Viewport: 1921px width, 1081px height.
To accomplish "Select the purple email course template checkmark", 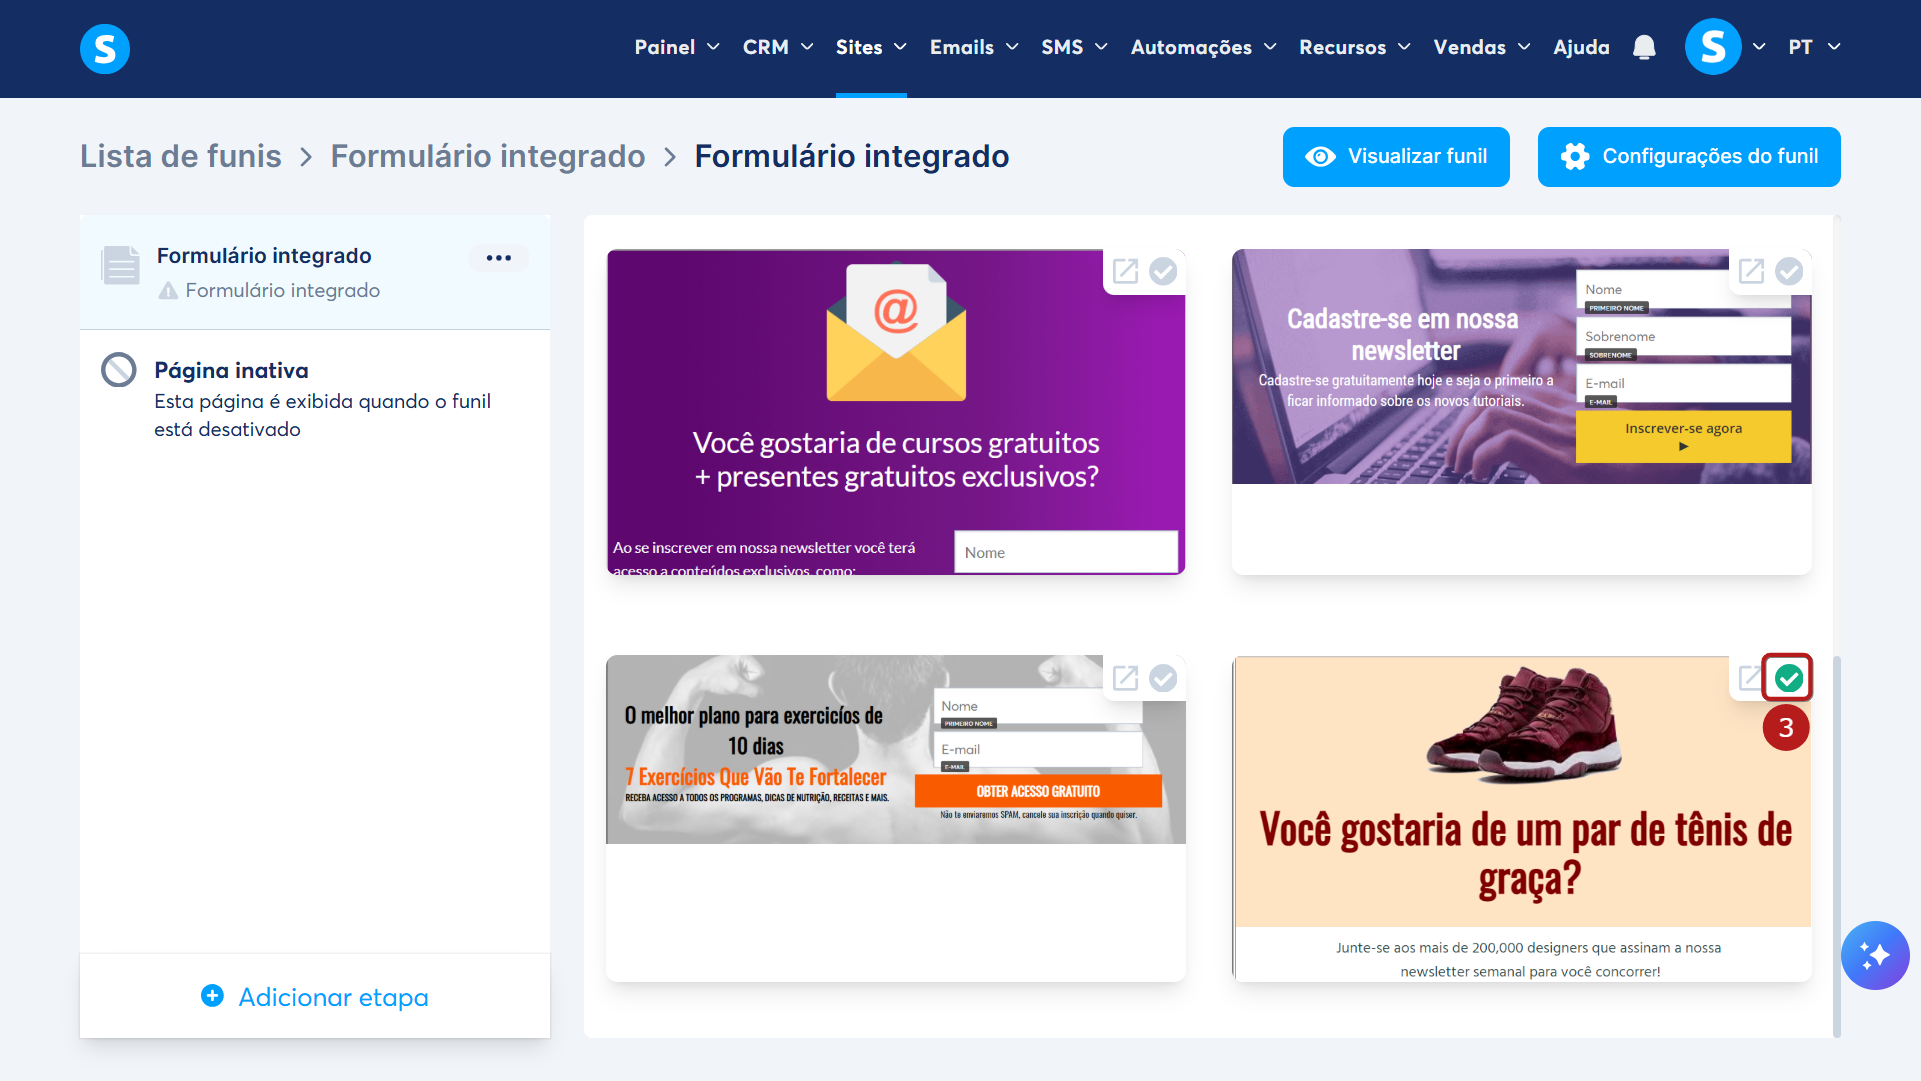I will click(x=1163, y=271).
